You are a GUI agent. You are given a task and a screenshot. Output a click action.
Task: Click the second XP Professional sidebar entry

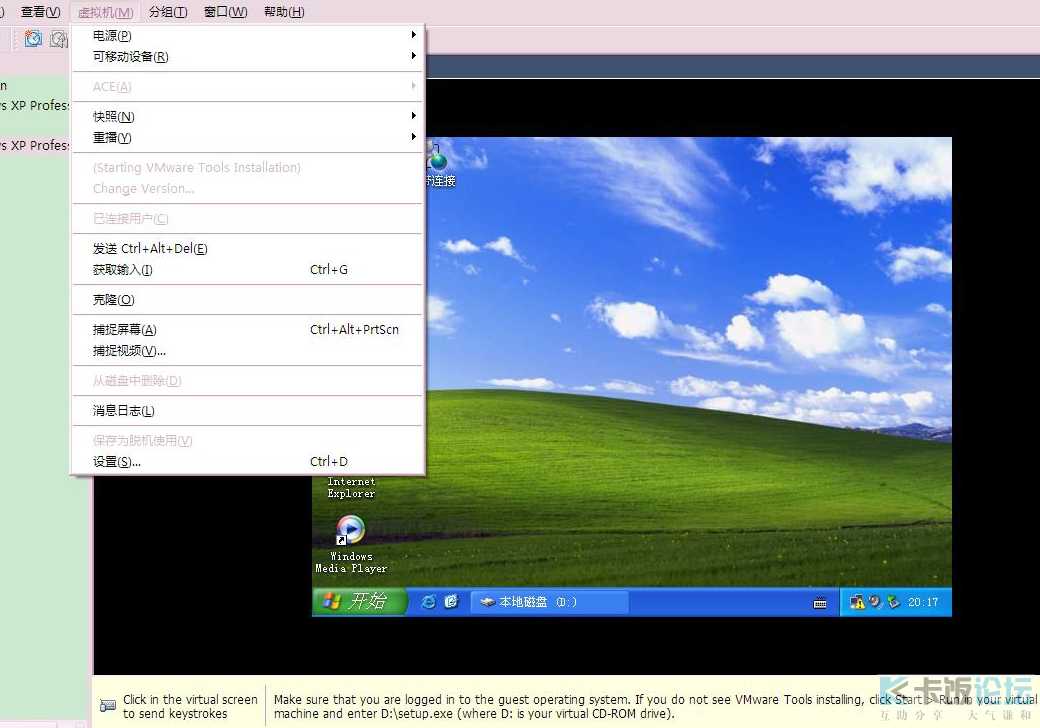(x=34, y=145)
